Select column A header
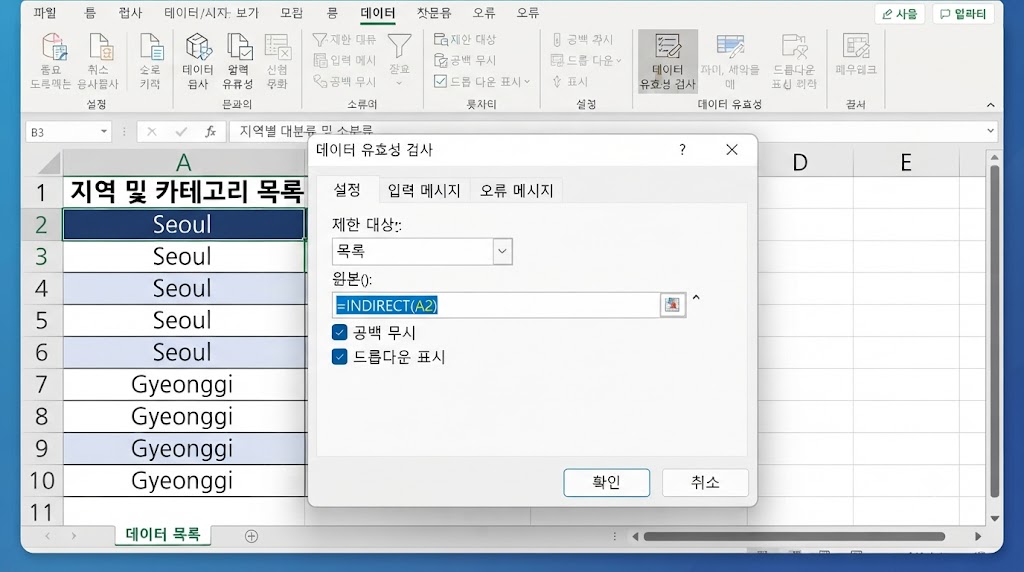This screenshot has width=1024, height=572. [184, 163]
